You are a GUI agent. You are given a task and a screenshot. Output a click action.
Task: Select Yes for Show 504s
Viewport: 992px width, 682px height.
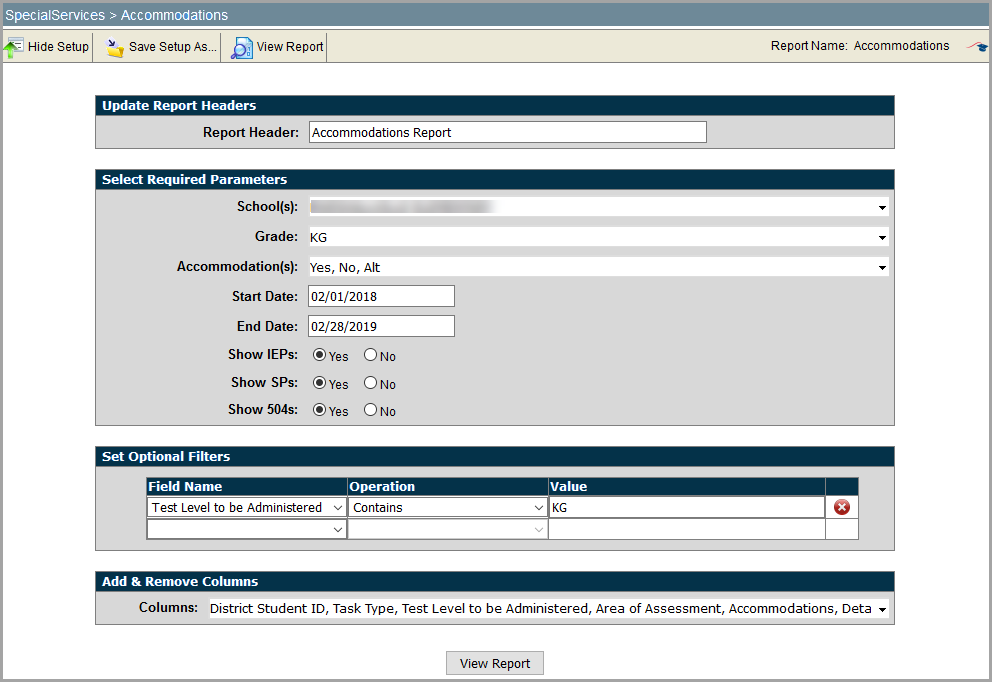(x=319, y=410)
